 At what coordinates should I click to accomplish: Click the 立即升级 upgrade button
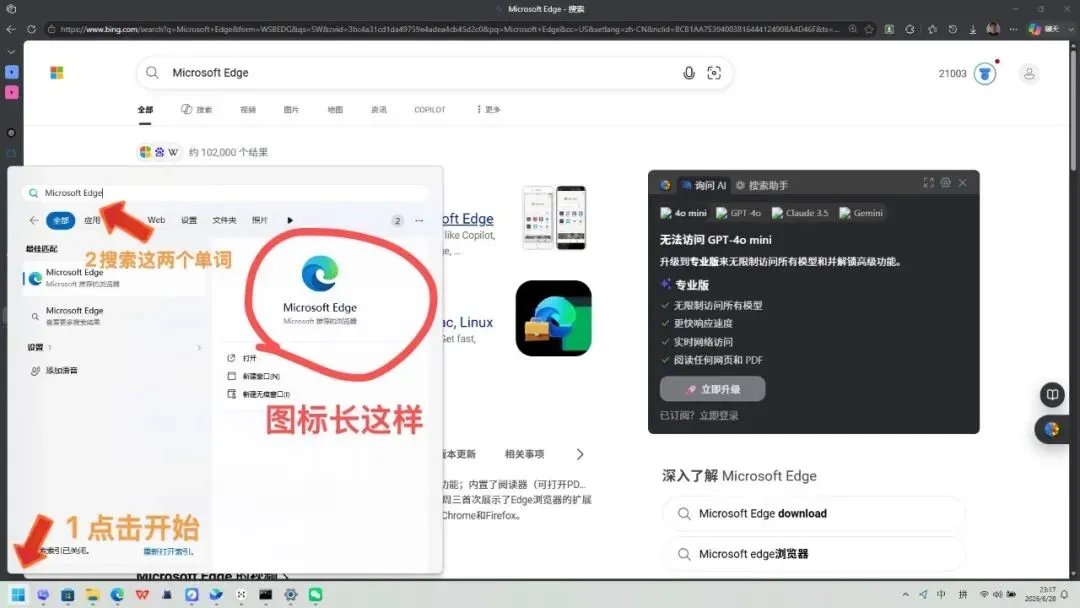(712, 389)
